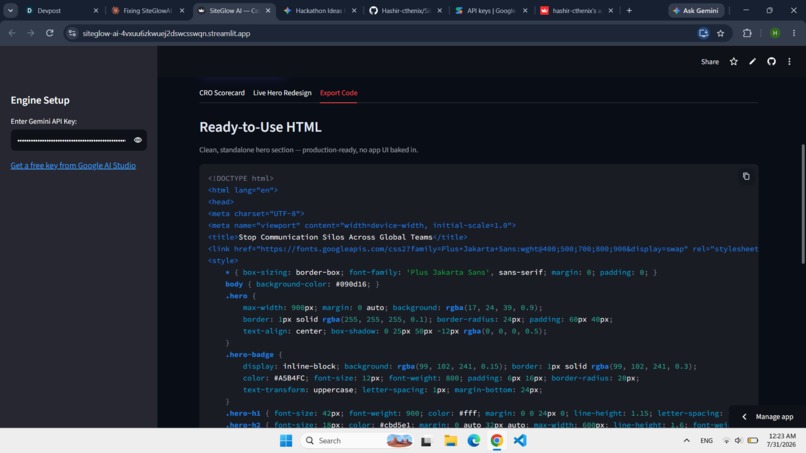This screenshot has width=806, height=453.
Task: Open the battery status icon
Action: 753,441
